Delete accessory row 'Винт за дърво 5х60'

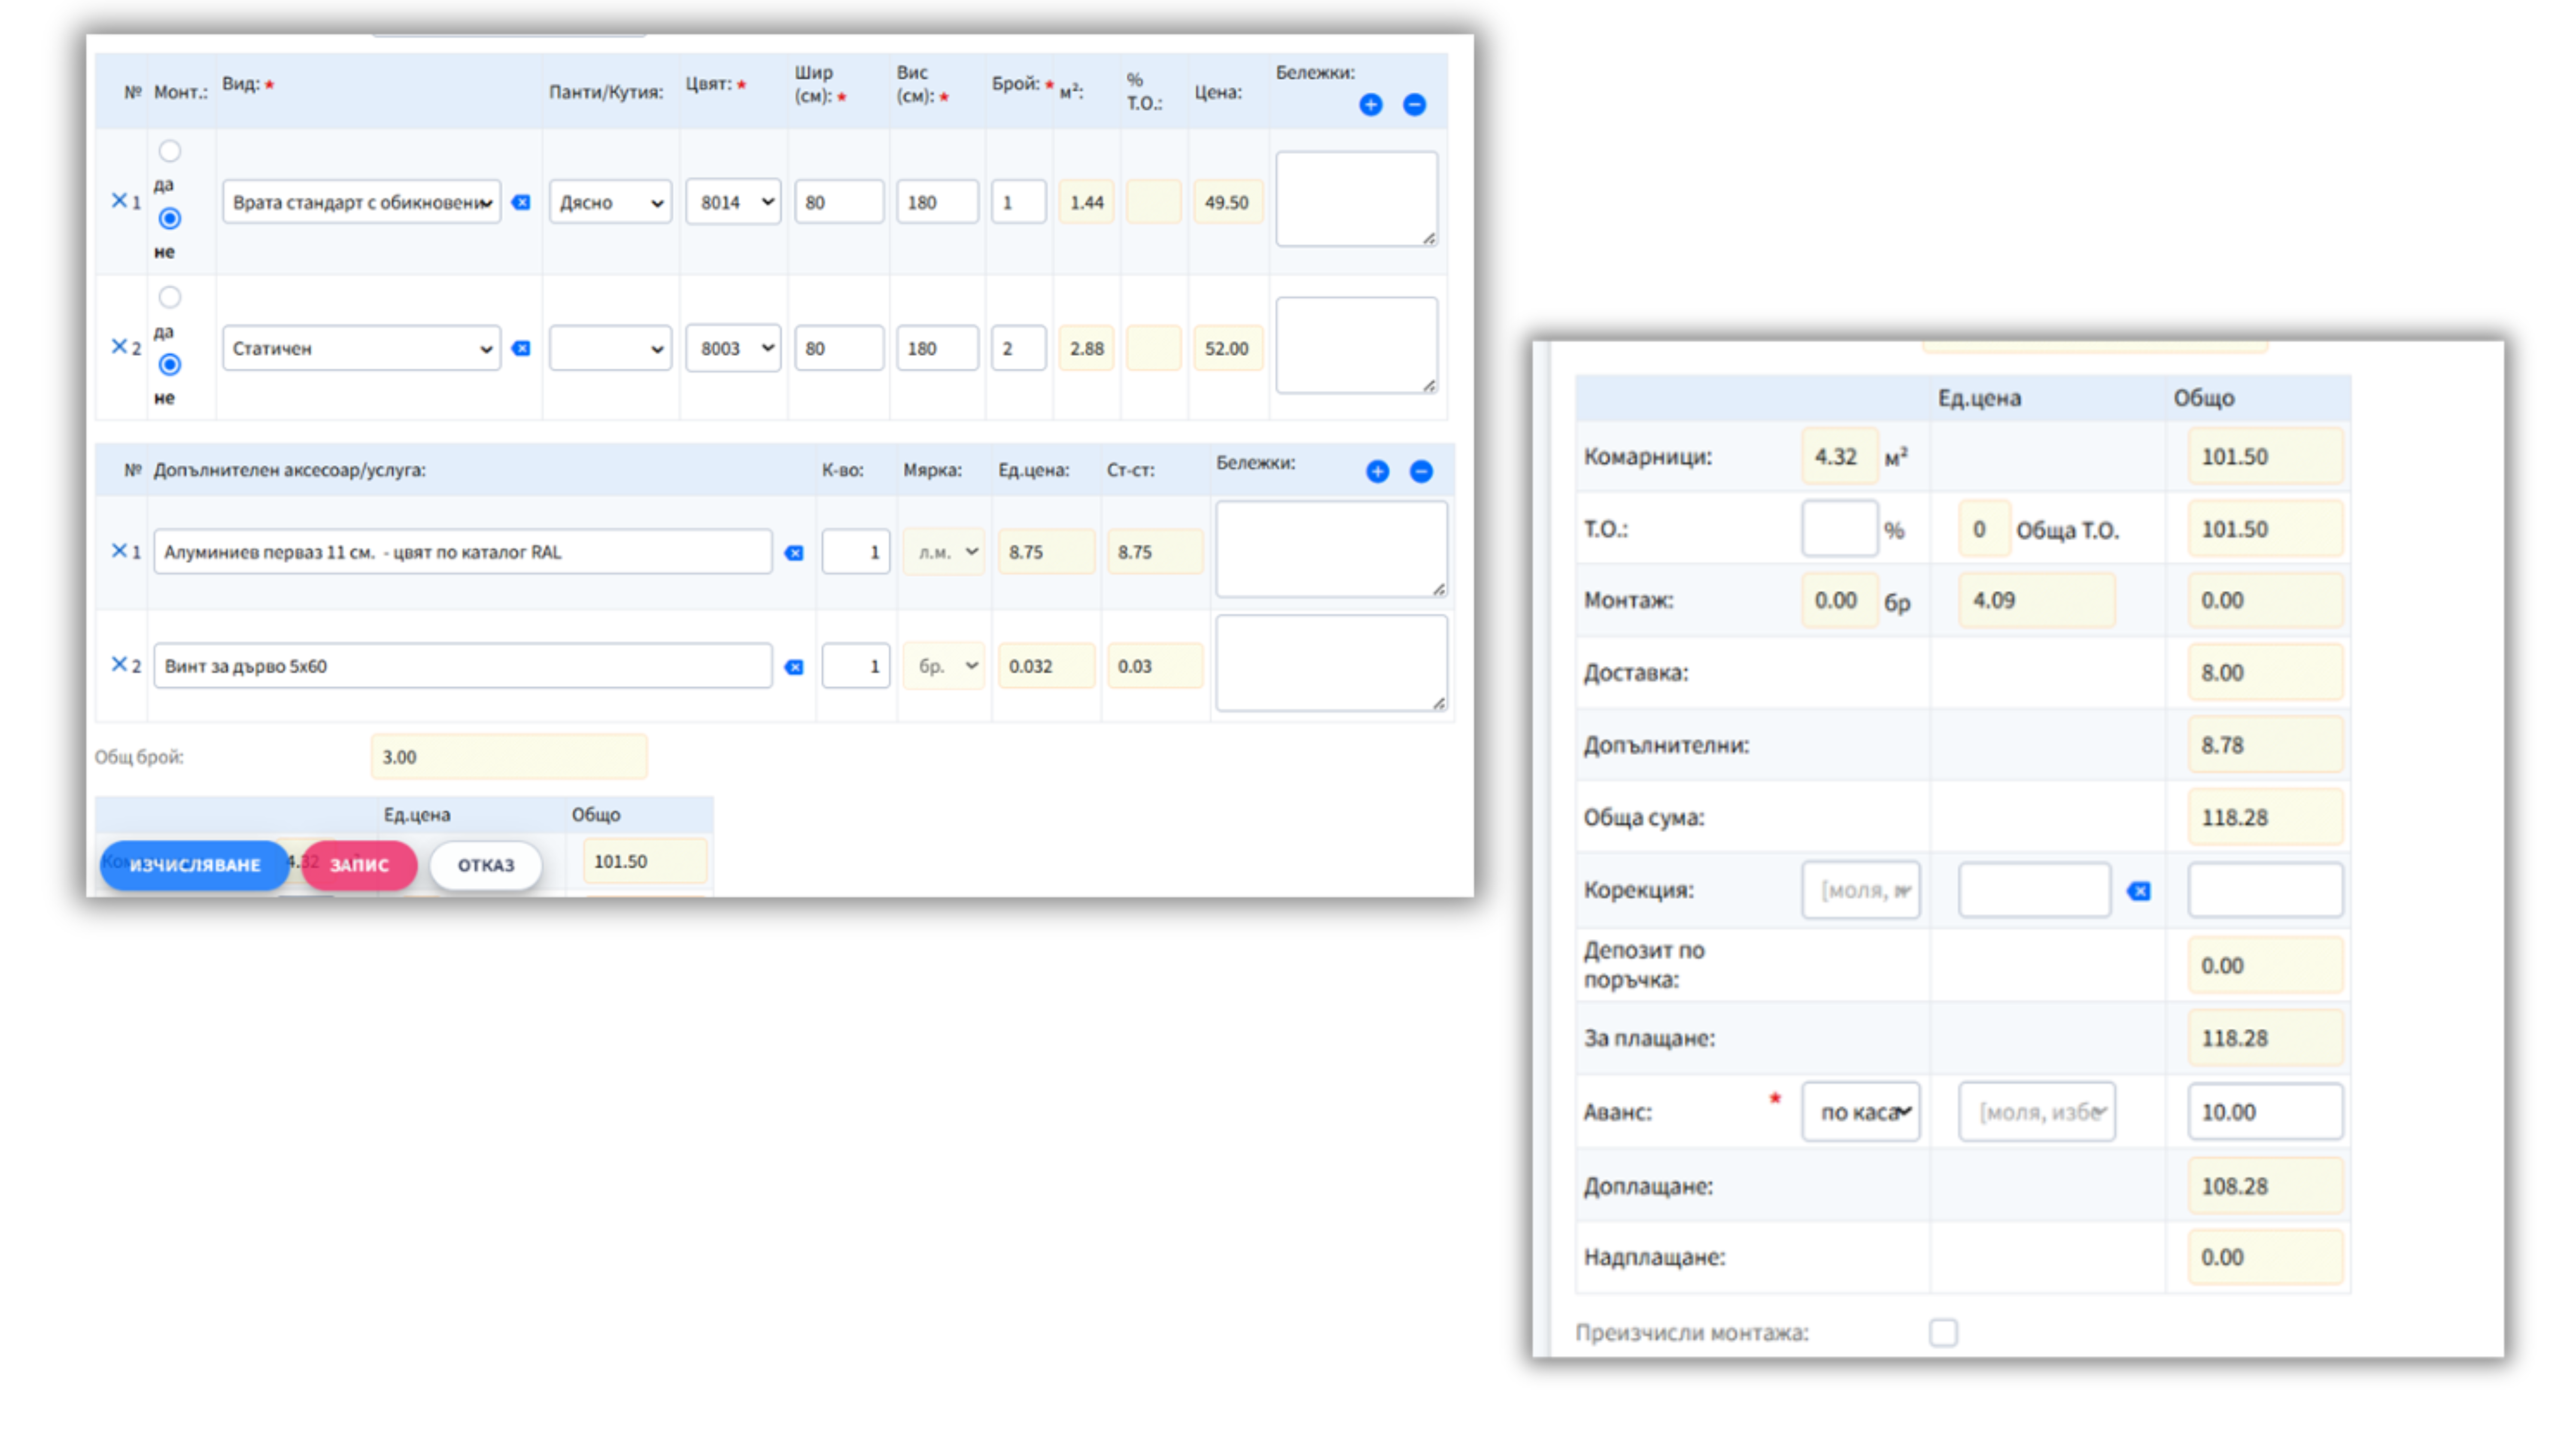coord(118,665)
